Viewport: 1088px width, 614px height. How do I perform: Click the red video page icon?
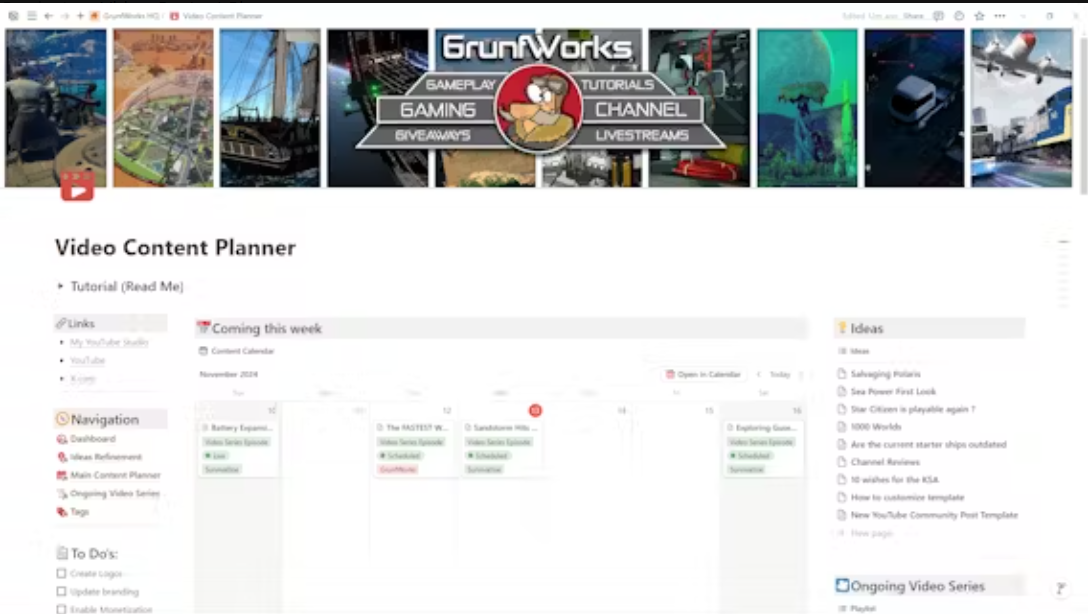click(x=77, y=185)
